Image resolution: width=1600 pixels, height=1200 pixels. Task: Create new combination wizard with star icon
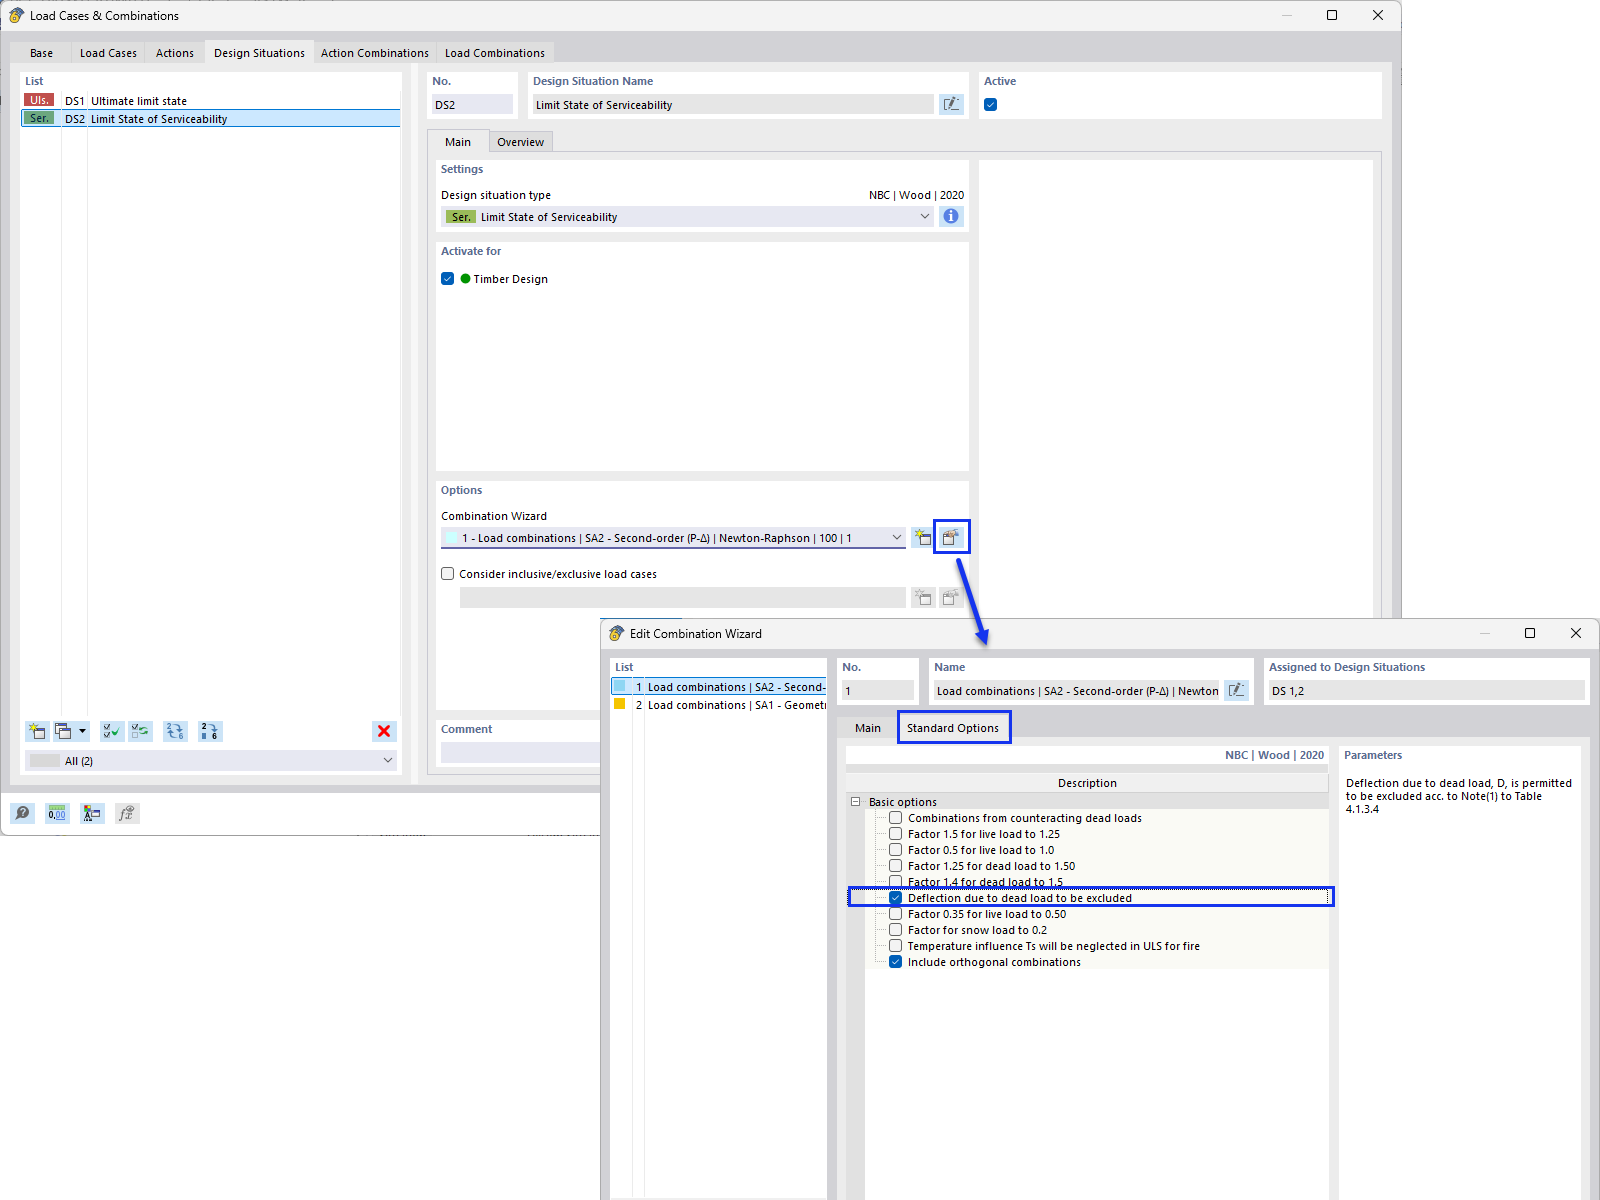[x=922, y=537]
